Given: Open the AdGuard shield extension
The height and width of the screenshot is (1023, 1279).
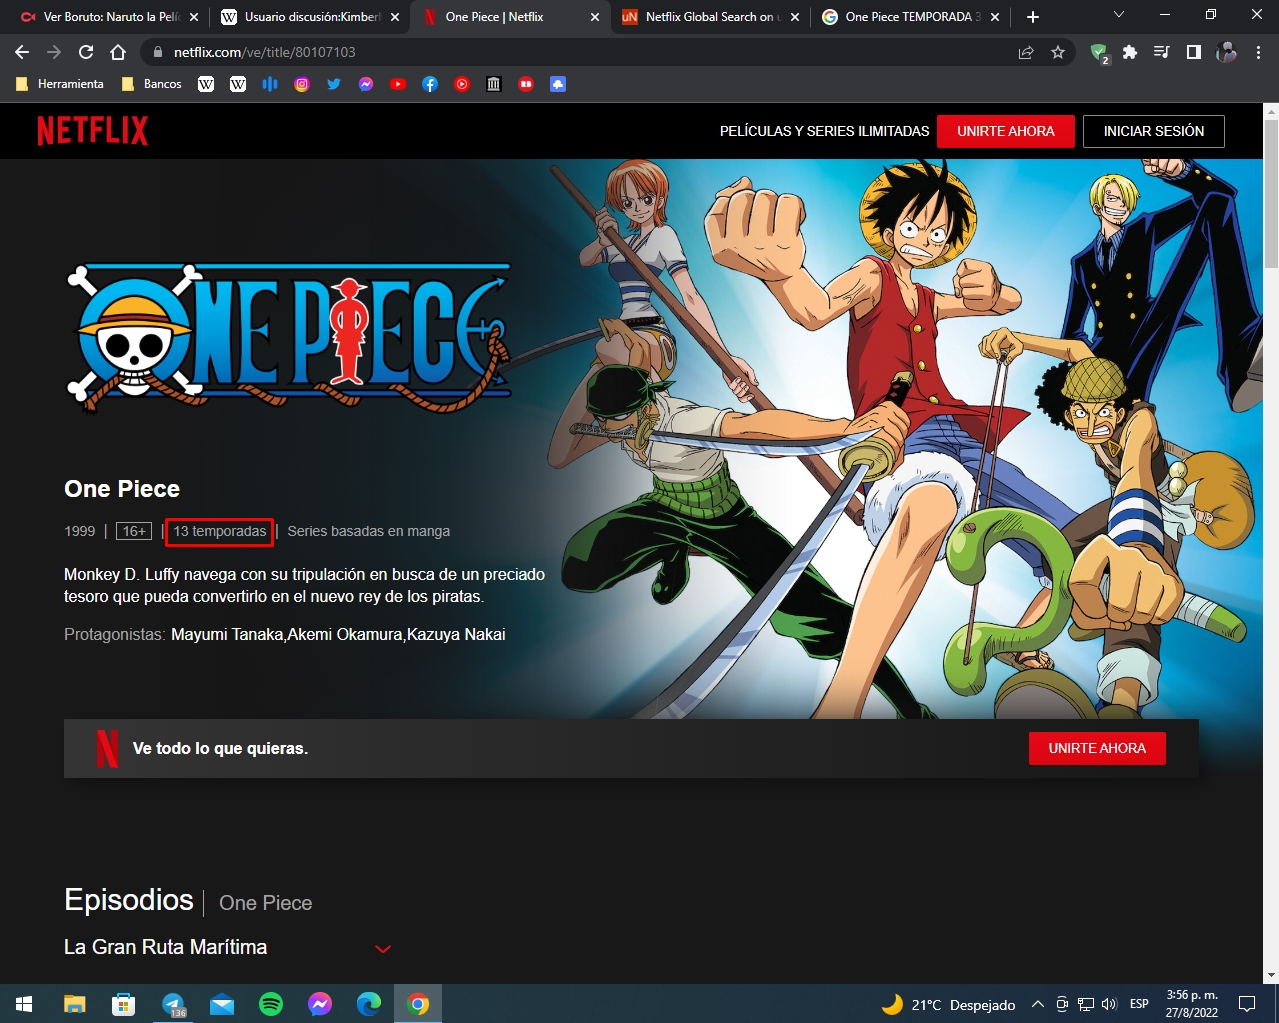Looking at the screenshot, I should click(x=1099, y=53).
